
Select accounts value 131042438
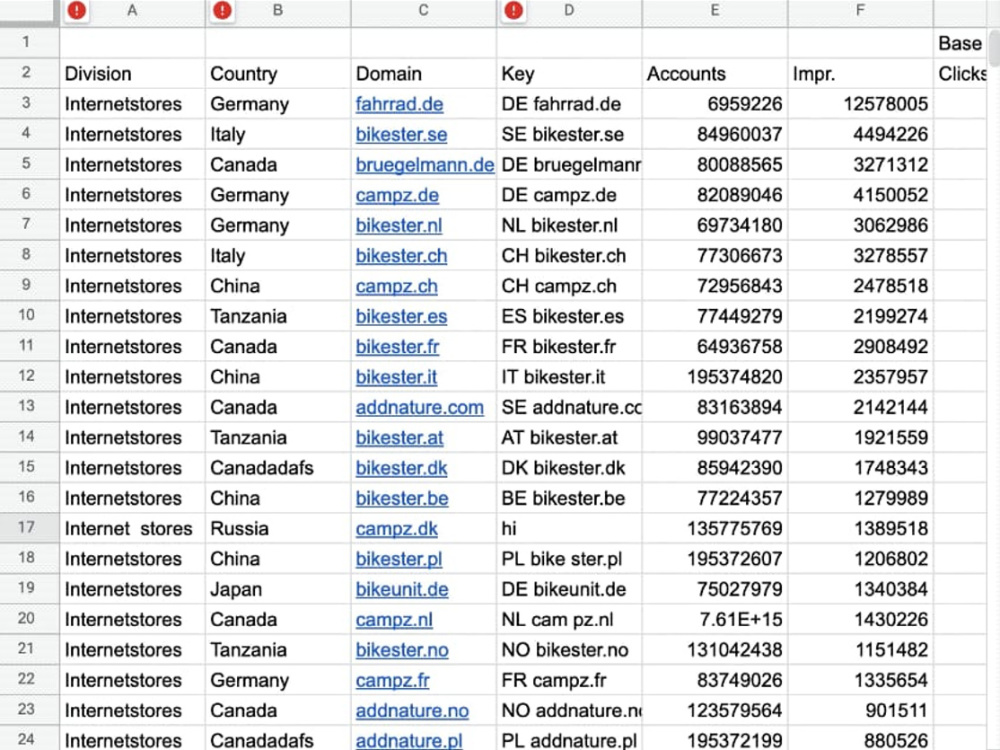click(x=715, y=649)
